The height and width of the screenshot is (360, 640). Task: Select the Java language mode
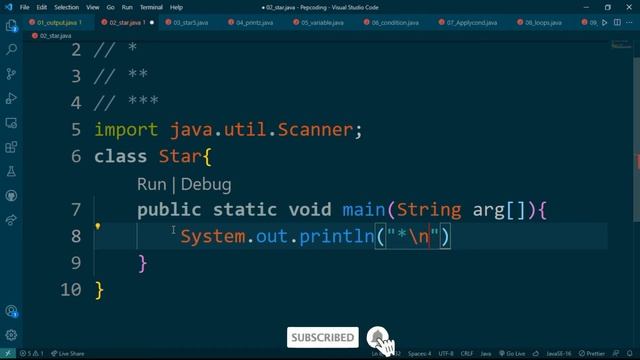click(486, 353)
